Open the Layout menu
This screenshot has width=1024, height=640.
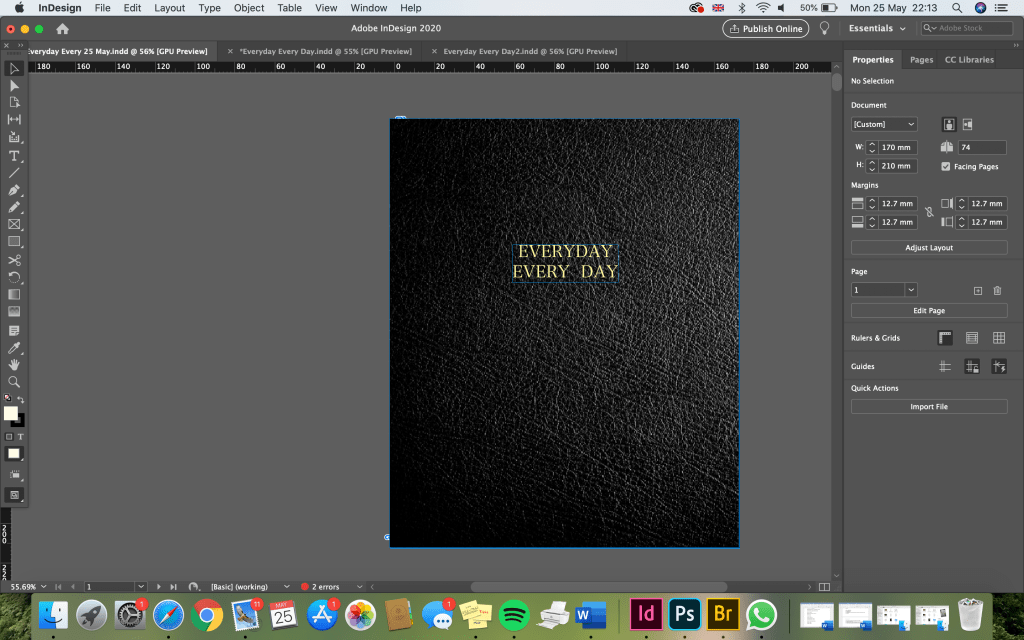tap(169, 8)
